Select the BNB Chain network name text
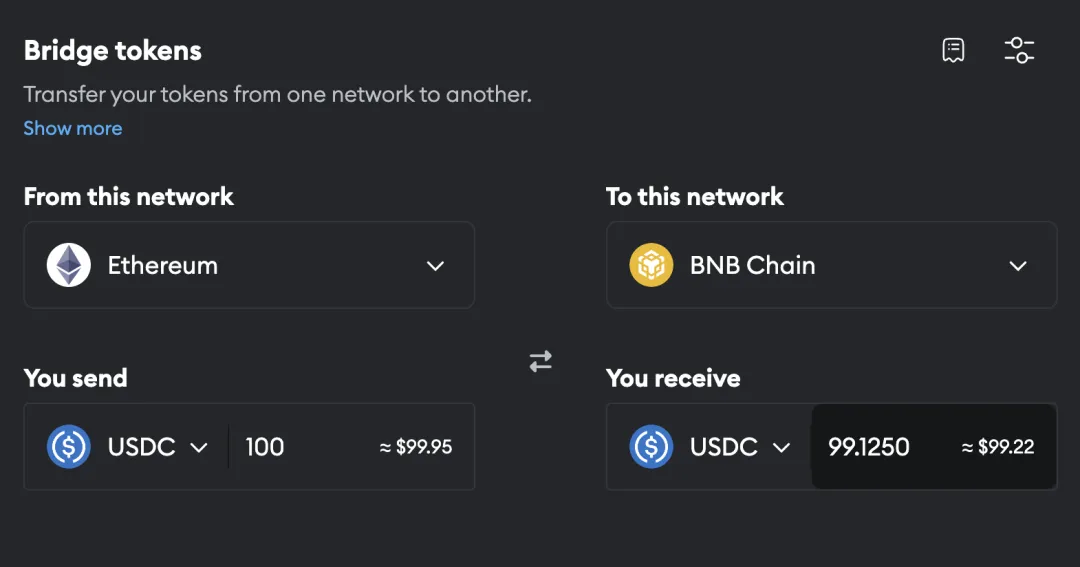The width and height of the screenshot is (1080, 567). tap(753, 265)
